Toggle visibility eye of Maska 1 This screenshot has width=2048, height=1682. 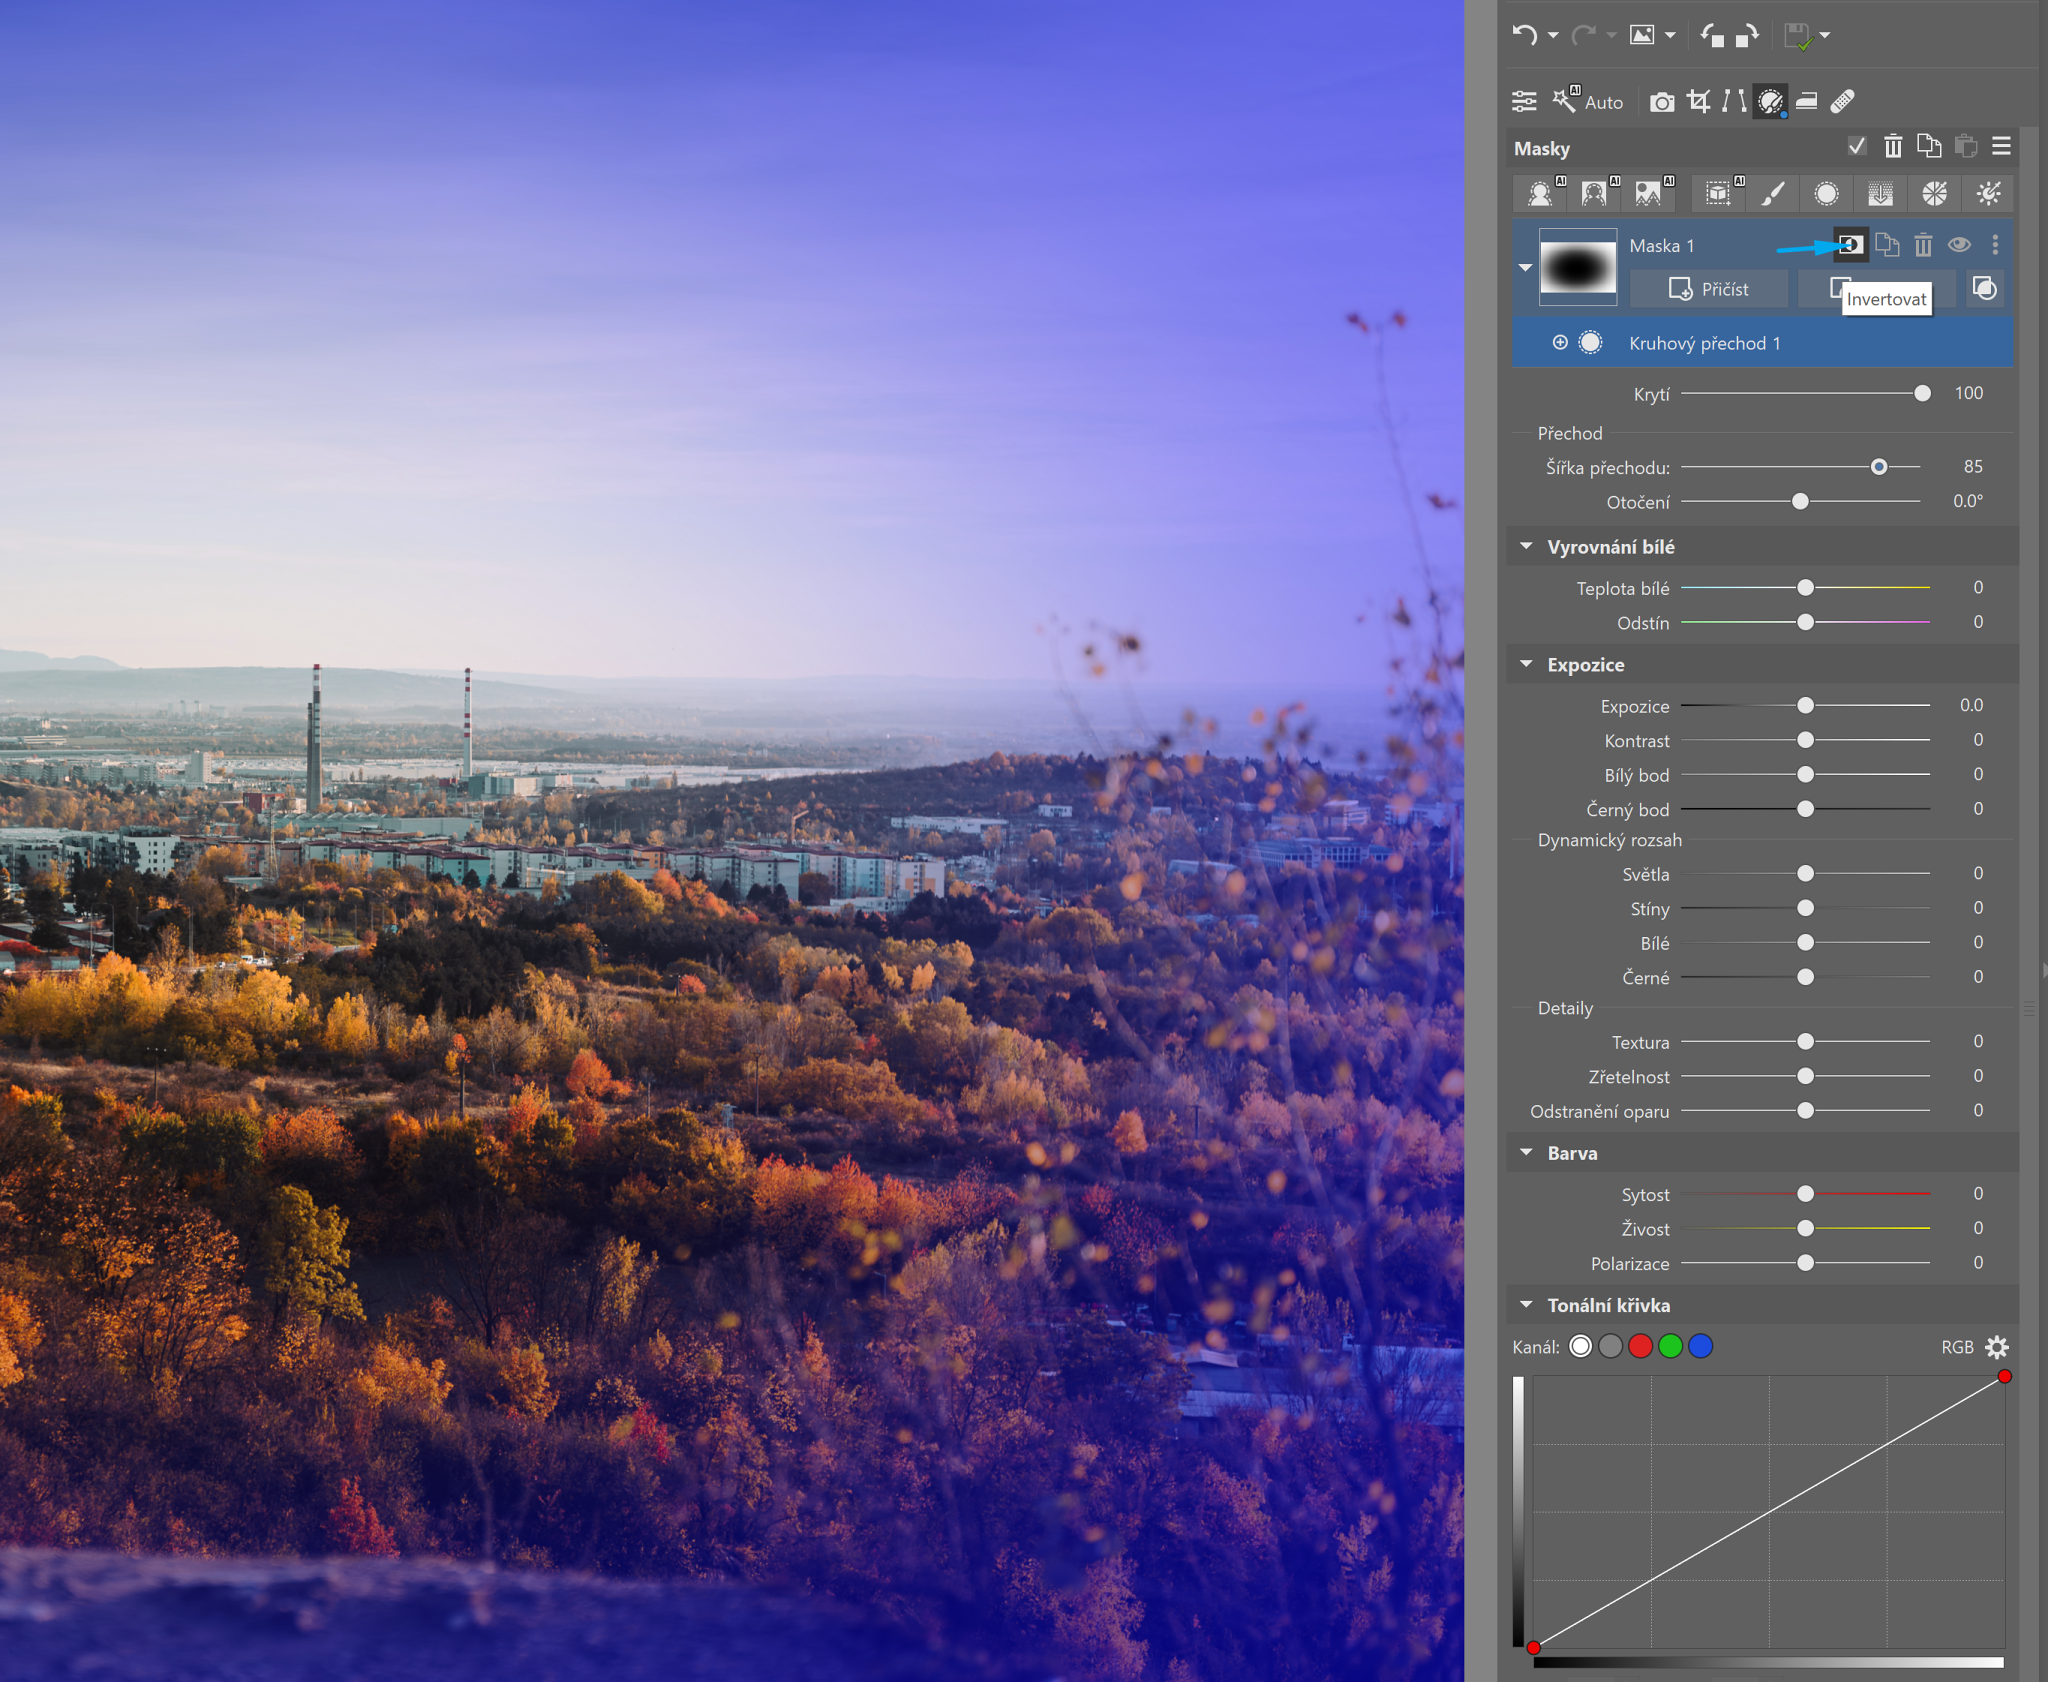(x=1959, y=245)
